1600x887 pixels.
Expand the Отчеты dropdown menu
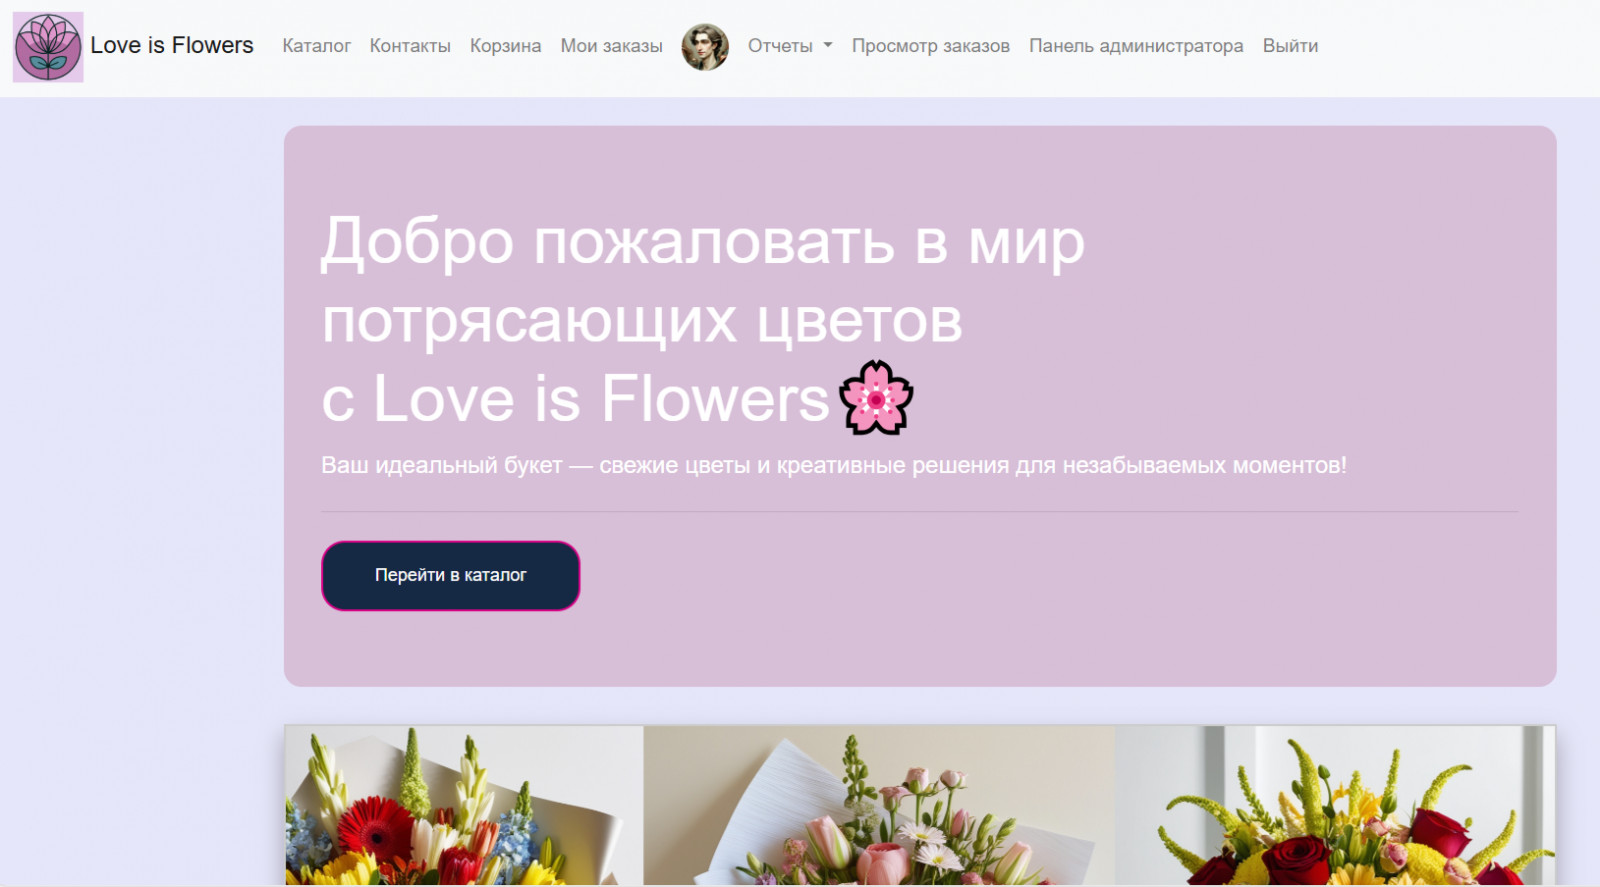[x=790, y=46]
